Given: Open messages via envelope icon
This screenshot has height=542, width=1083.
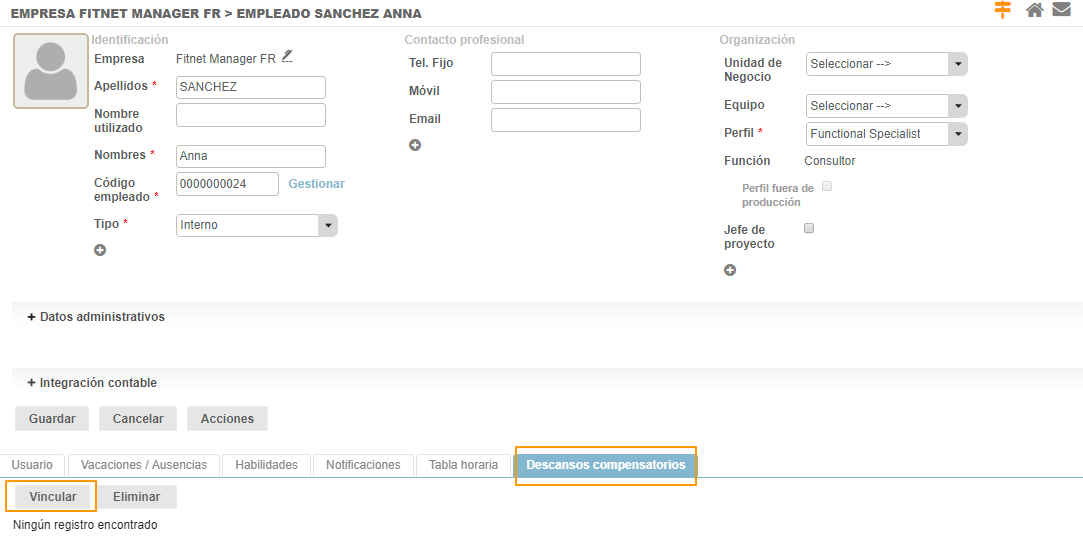Looking at the screenshot, I should pos(1061,10).
